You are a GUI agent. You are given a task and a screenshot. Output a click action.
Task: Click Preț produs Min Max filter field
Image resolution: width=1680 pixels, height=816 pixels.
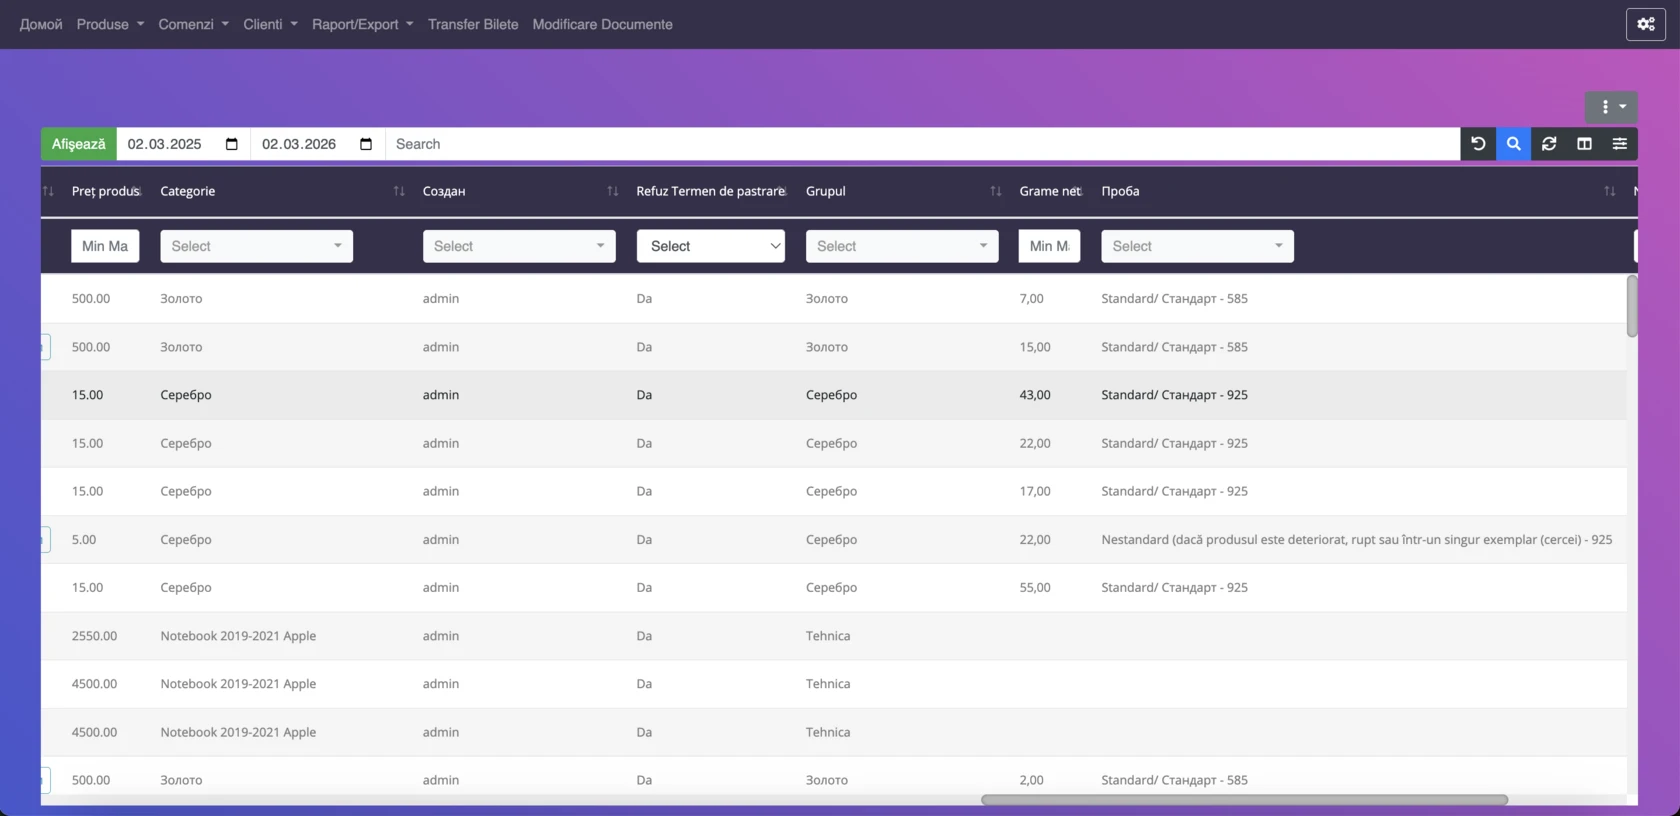point(105,246)
